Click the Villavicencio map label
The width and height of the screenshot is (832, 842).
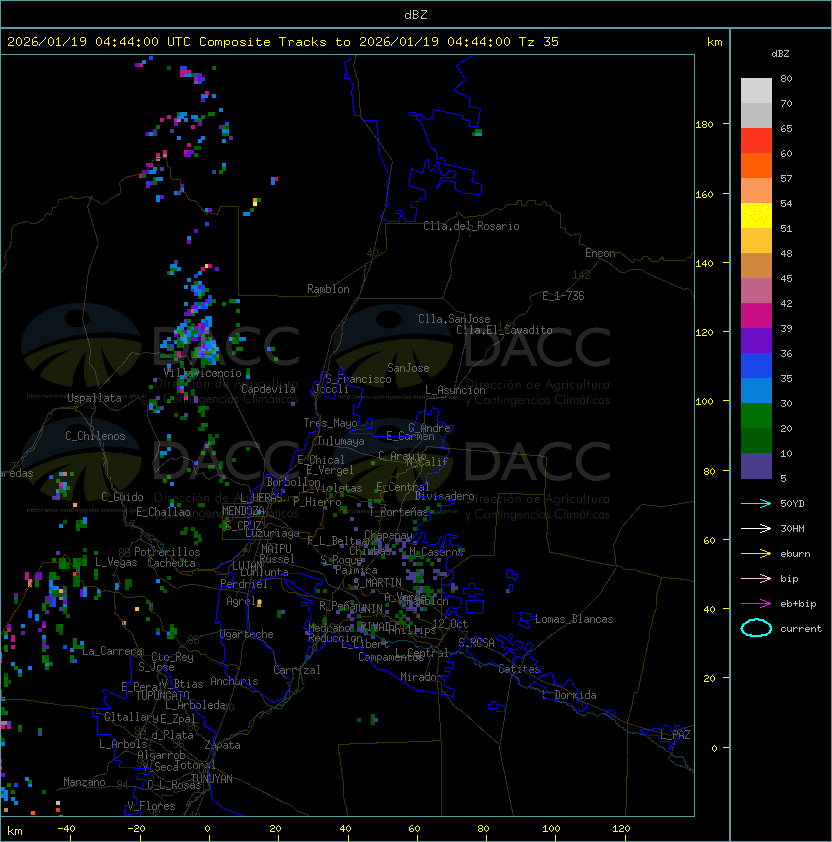point(202,373)
